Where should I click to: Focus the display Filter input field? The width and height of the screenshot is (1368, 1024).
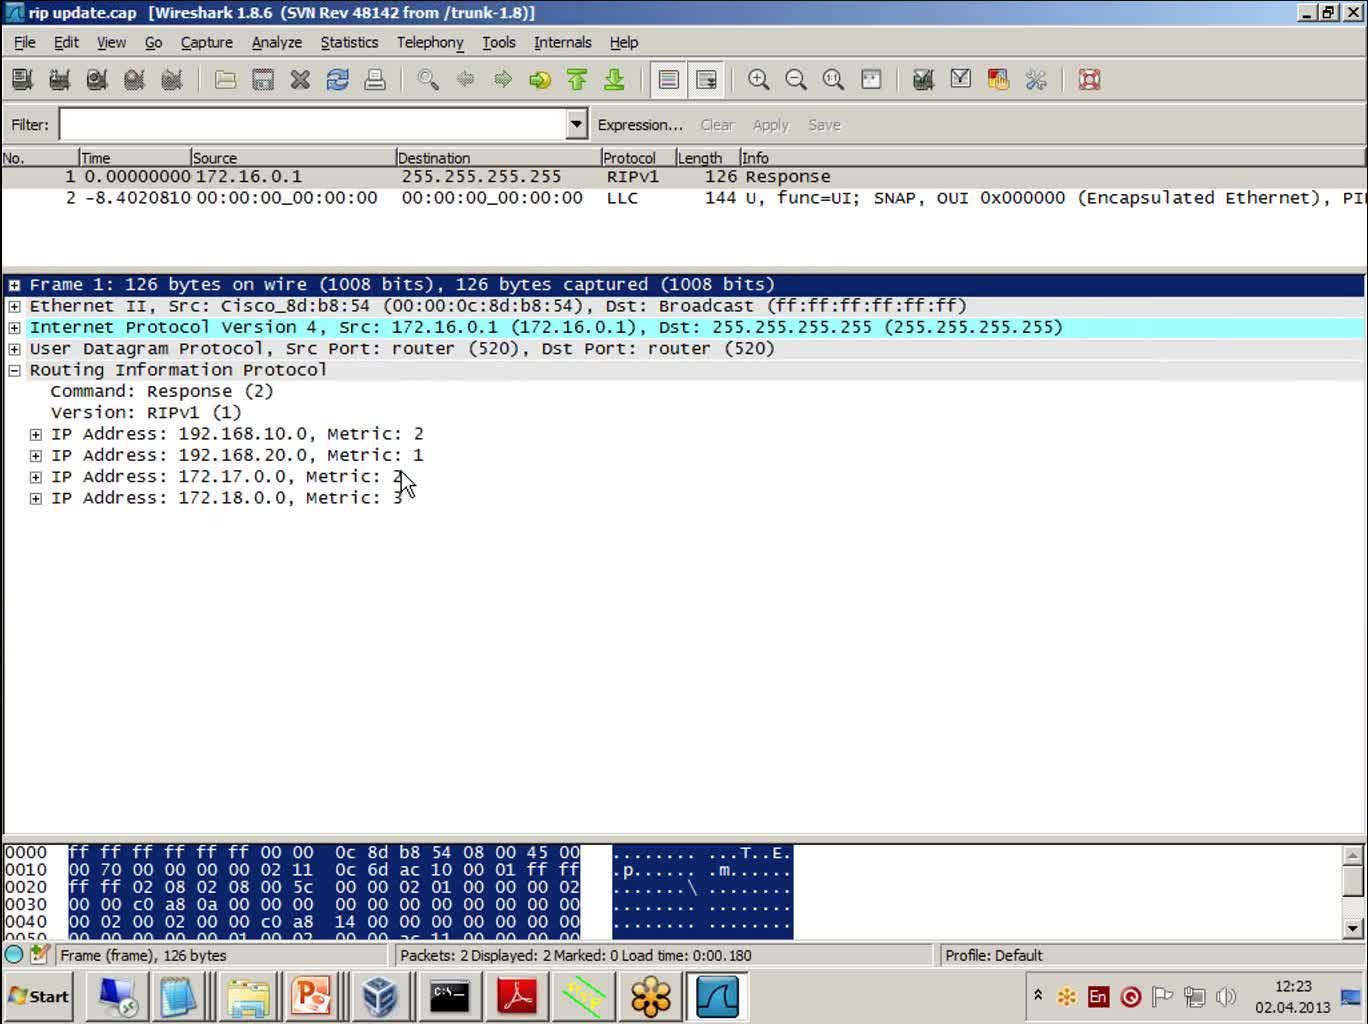click(314, 125)
